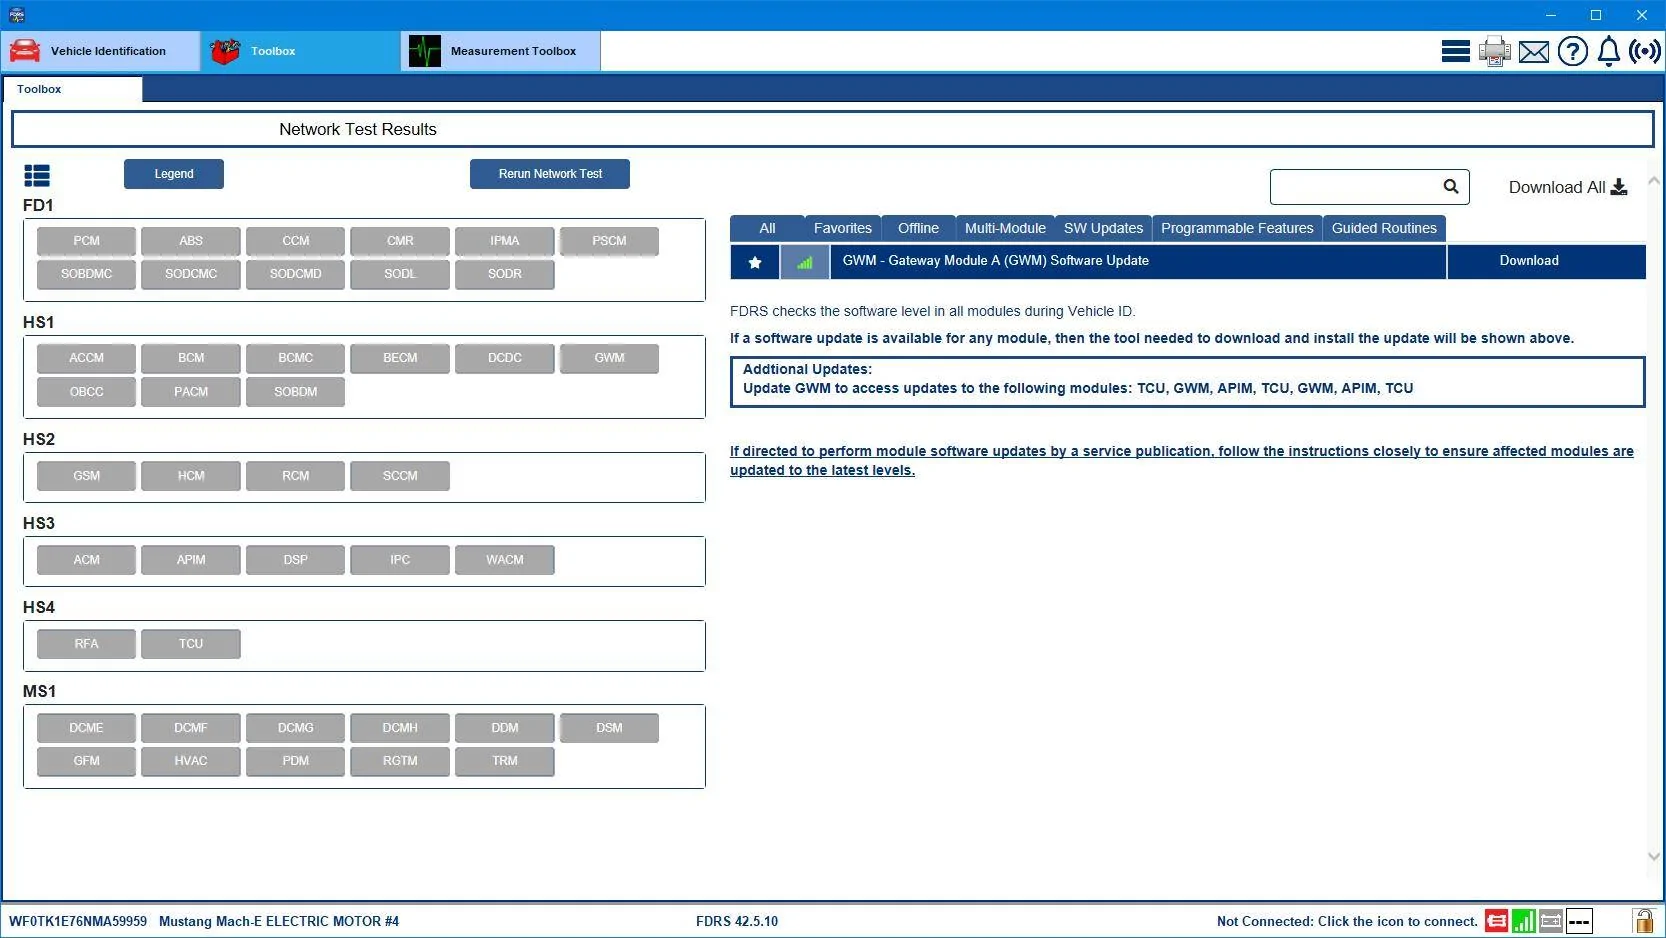Select the SCCM module button

pos(400,476)
